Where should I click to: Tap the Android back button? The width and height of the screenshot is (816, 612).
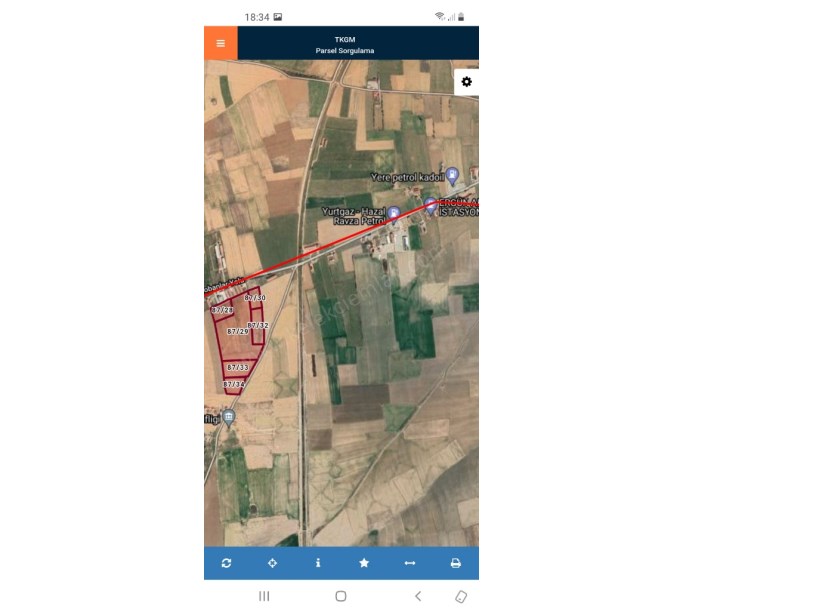(418, 596)
